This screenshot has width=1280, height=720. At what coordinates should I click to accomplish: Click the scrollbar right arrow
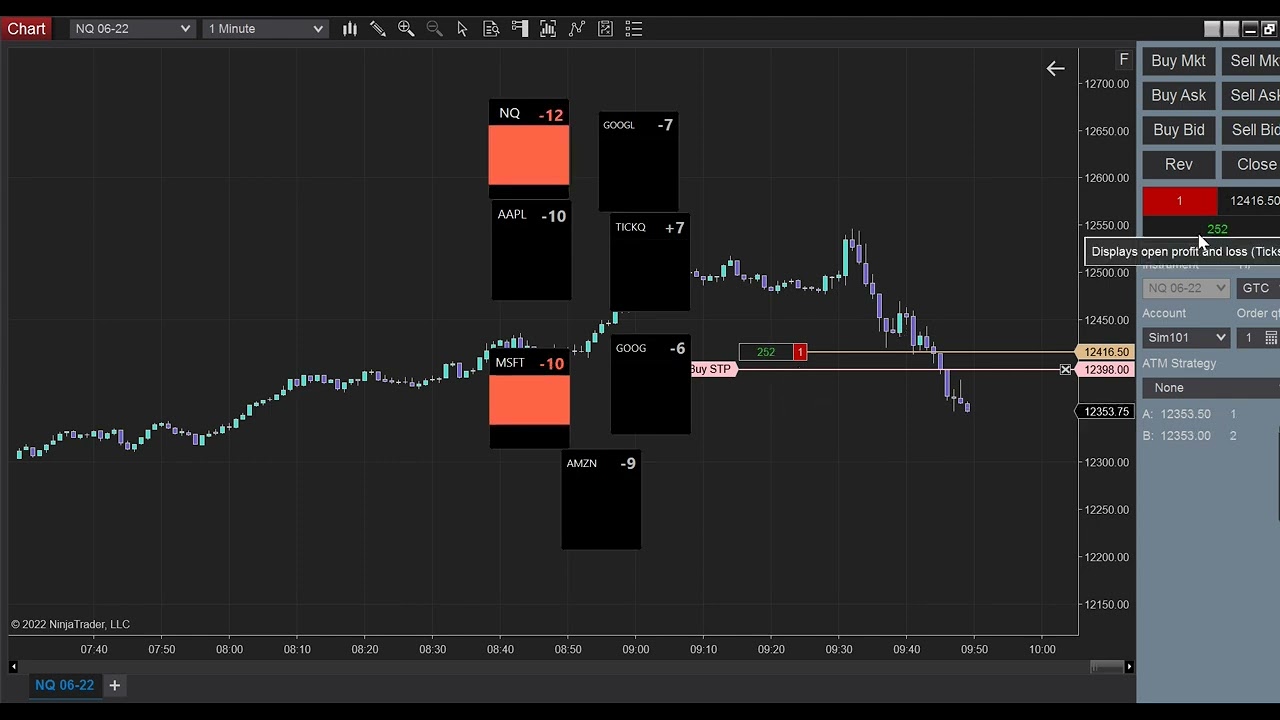1129,666
